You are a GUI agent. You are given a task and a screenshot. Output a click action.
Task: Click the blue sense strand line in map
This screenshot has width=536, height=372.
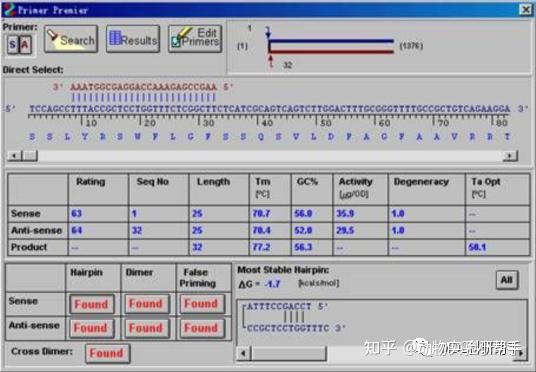(331, 41)
